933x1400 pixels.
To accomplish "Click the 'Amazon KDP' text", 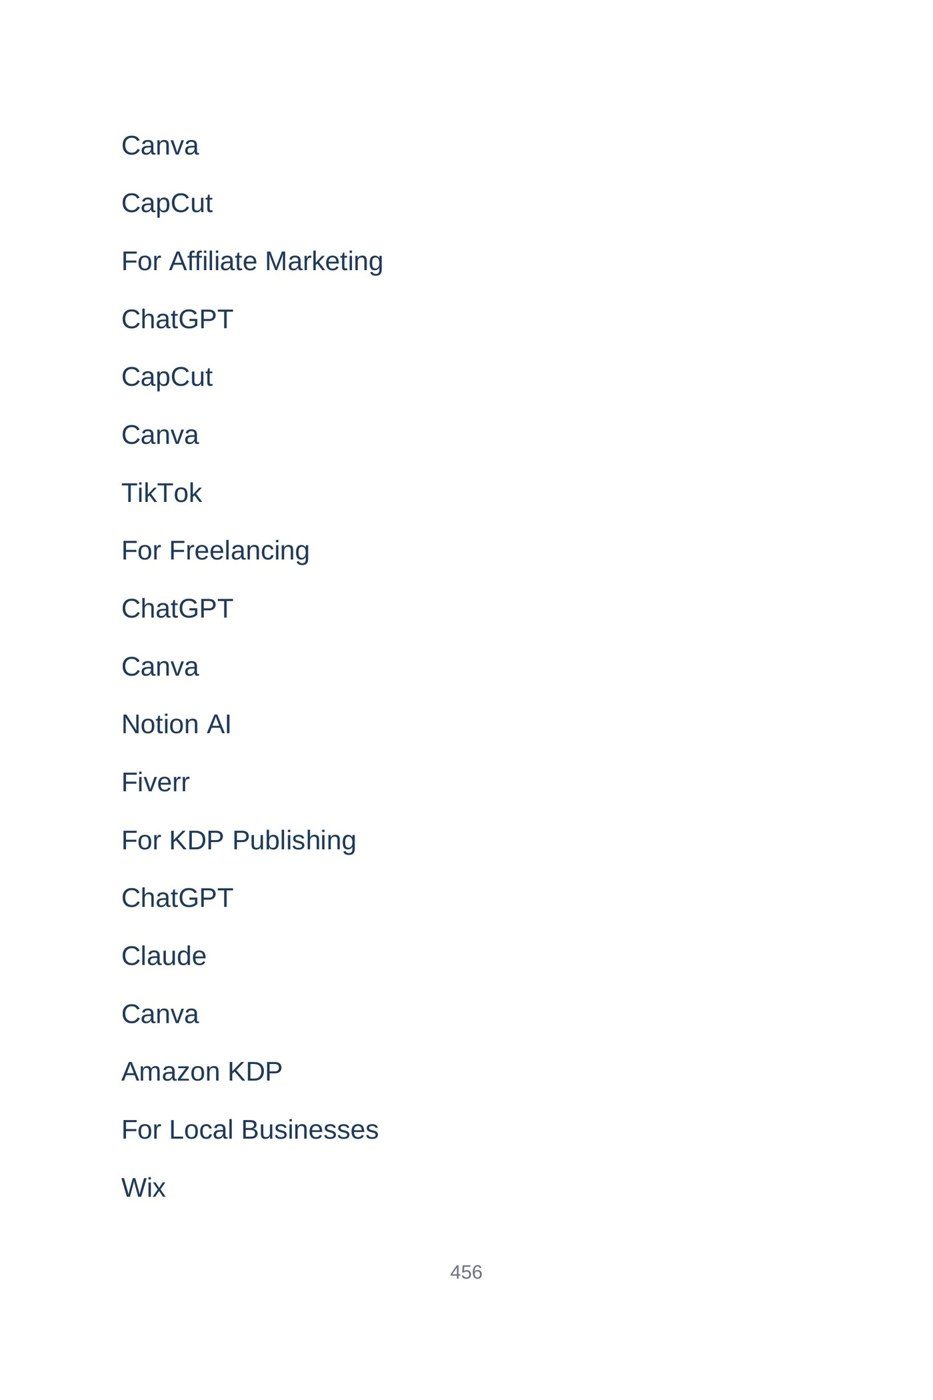I will point(202,1072).
